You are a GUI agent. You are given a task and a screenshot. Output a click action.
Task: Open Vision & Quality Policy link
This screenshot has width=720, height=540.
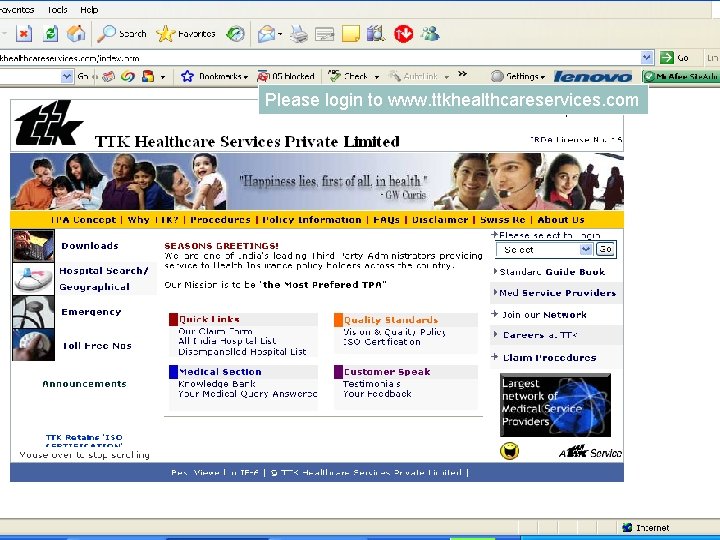394,332
